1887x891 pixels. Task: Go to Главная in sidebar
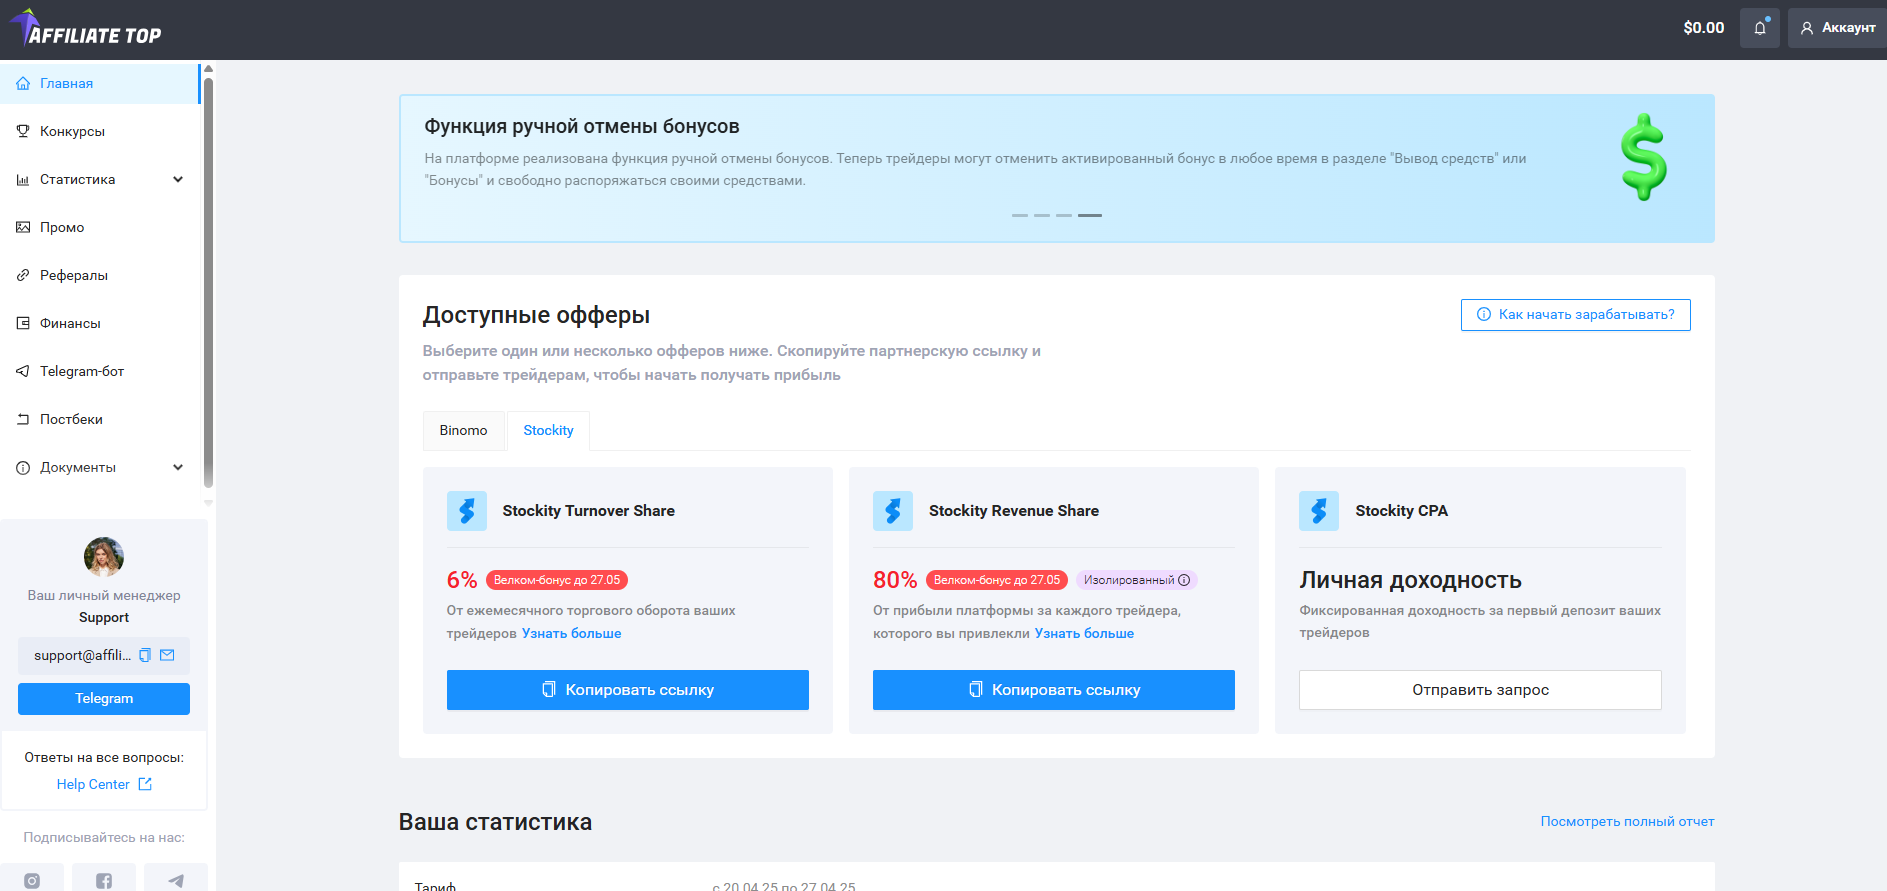pyautogui.click(x=100, y=83)
